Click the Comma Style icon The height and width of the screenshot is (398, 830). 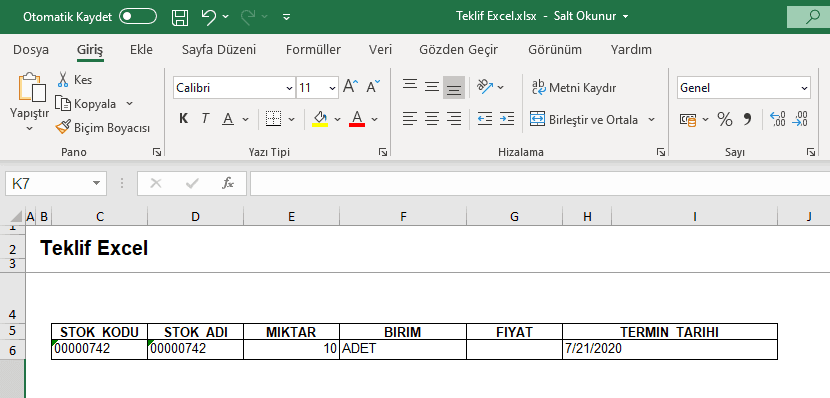pyautogui.click(x=747, y=120)
